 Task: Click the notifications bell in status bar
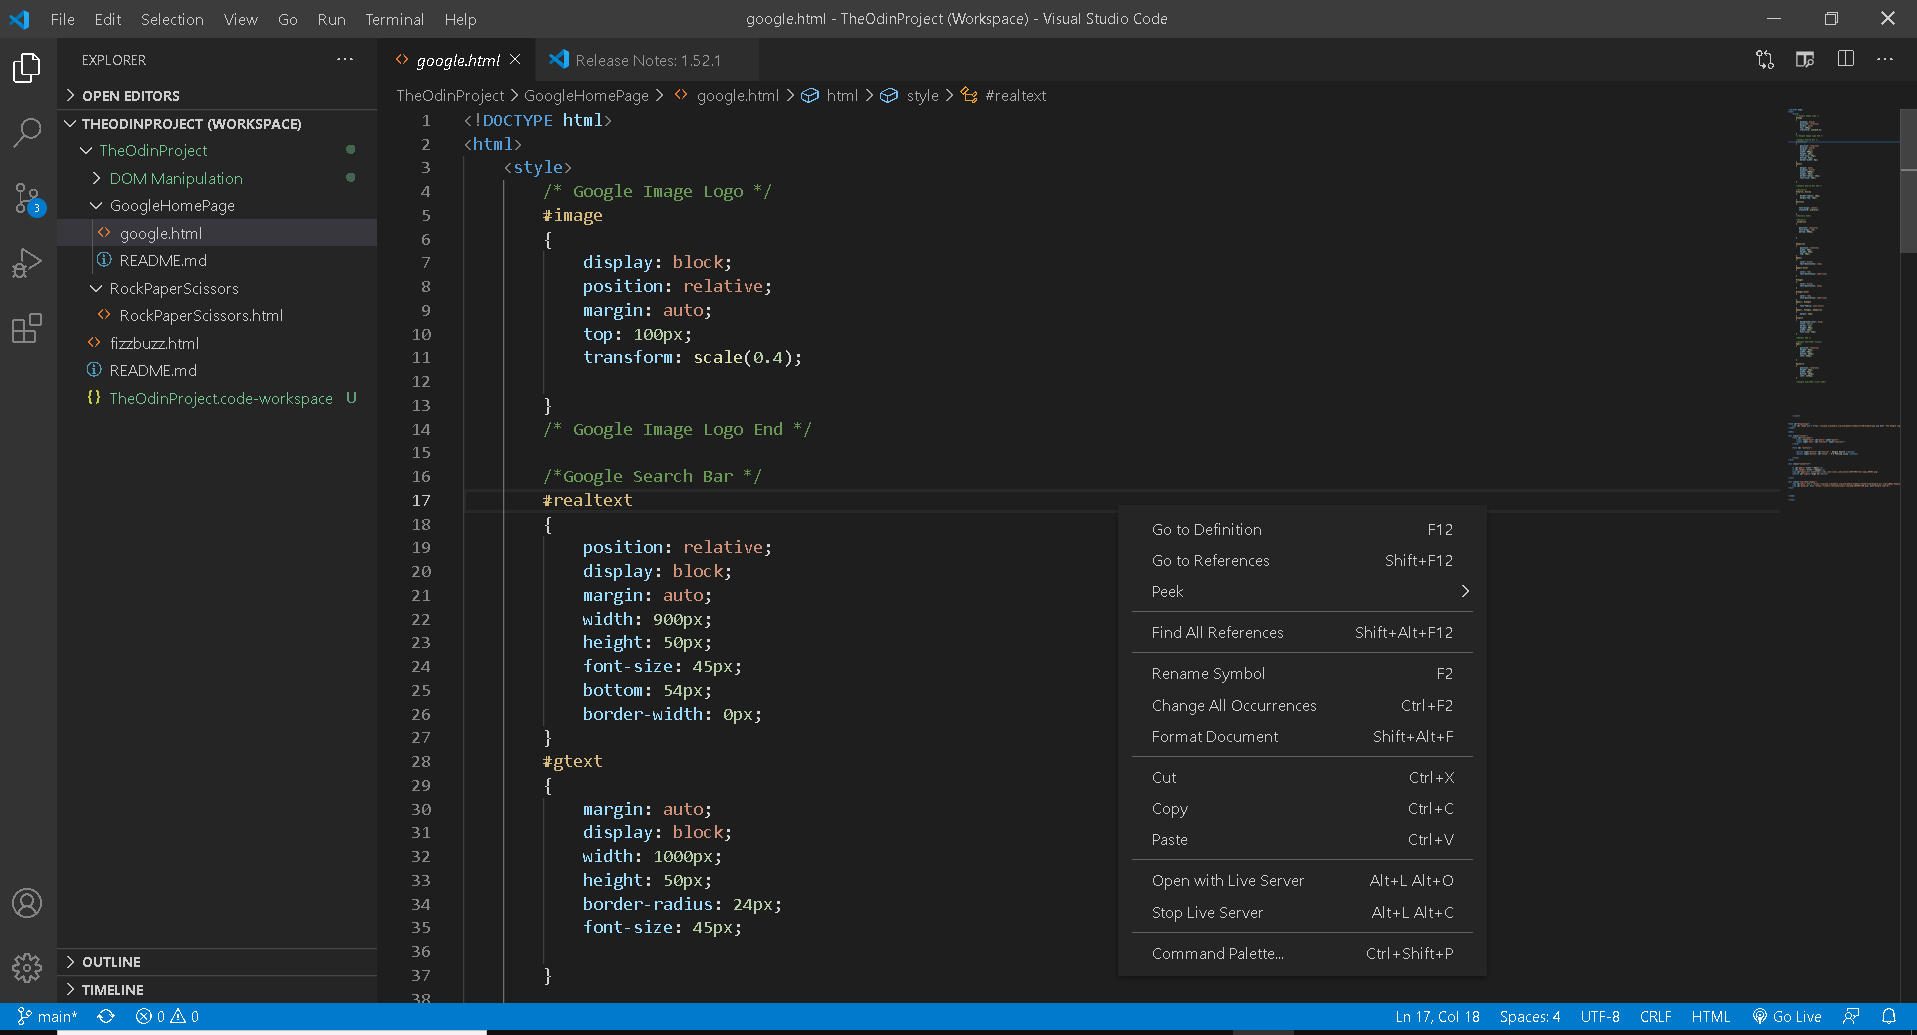coord(1888,1016)
